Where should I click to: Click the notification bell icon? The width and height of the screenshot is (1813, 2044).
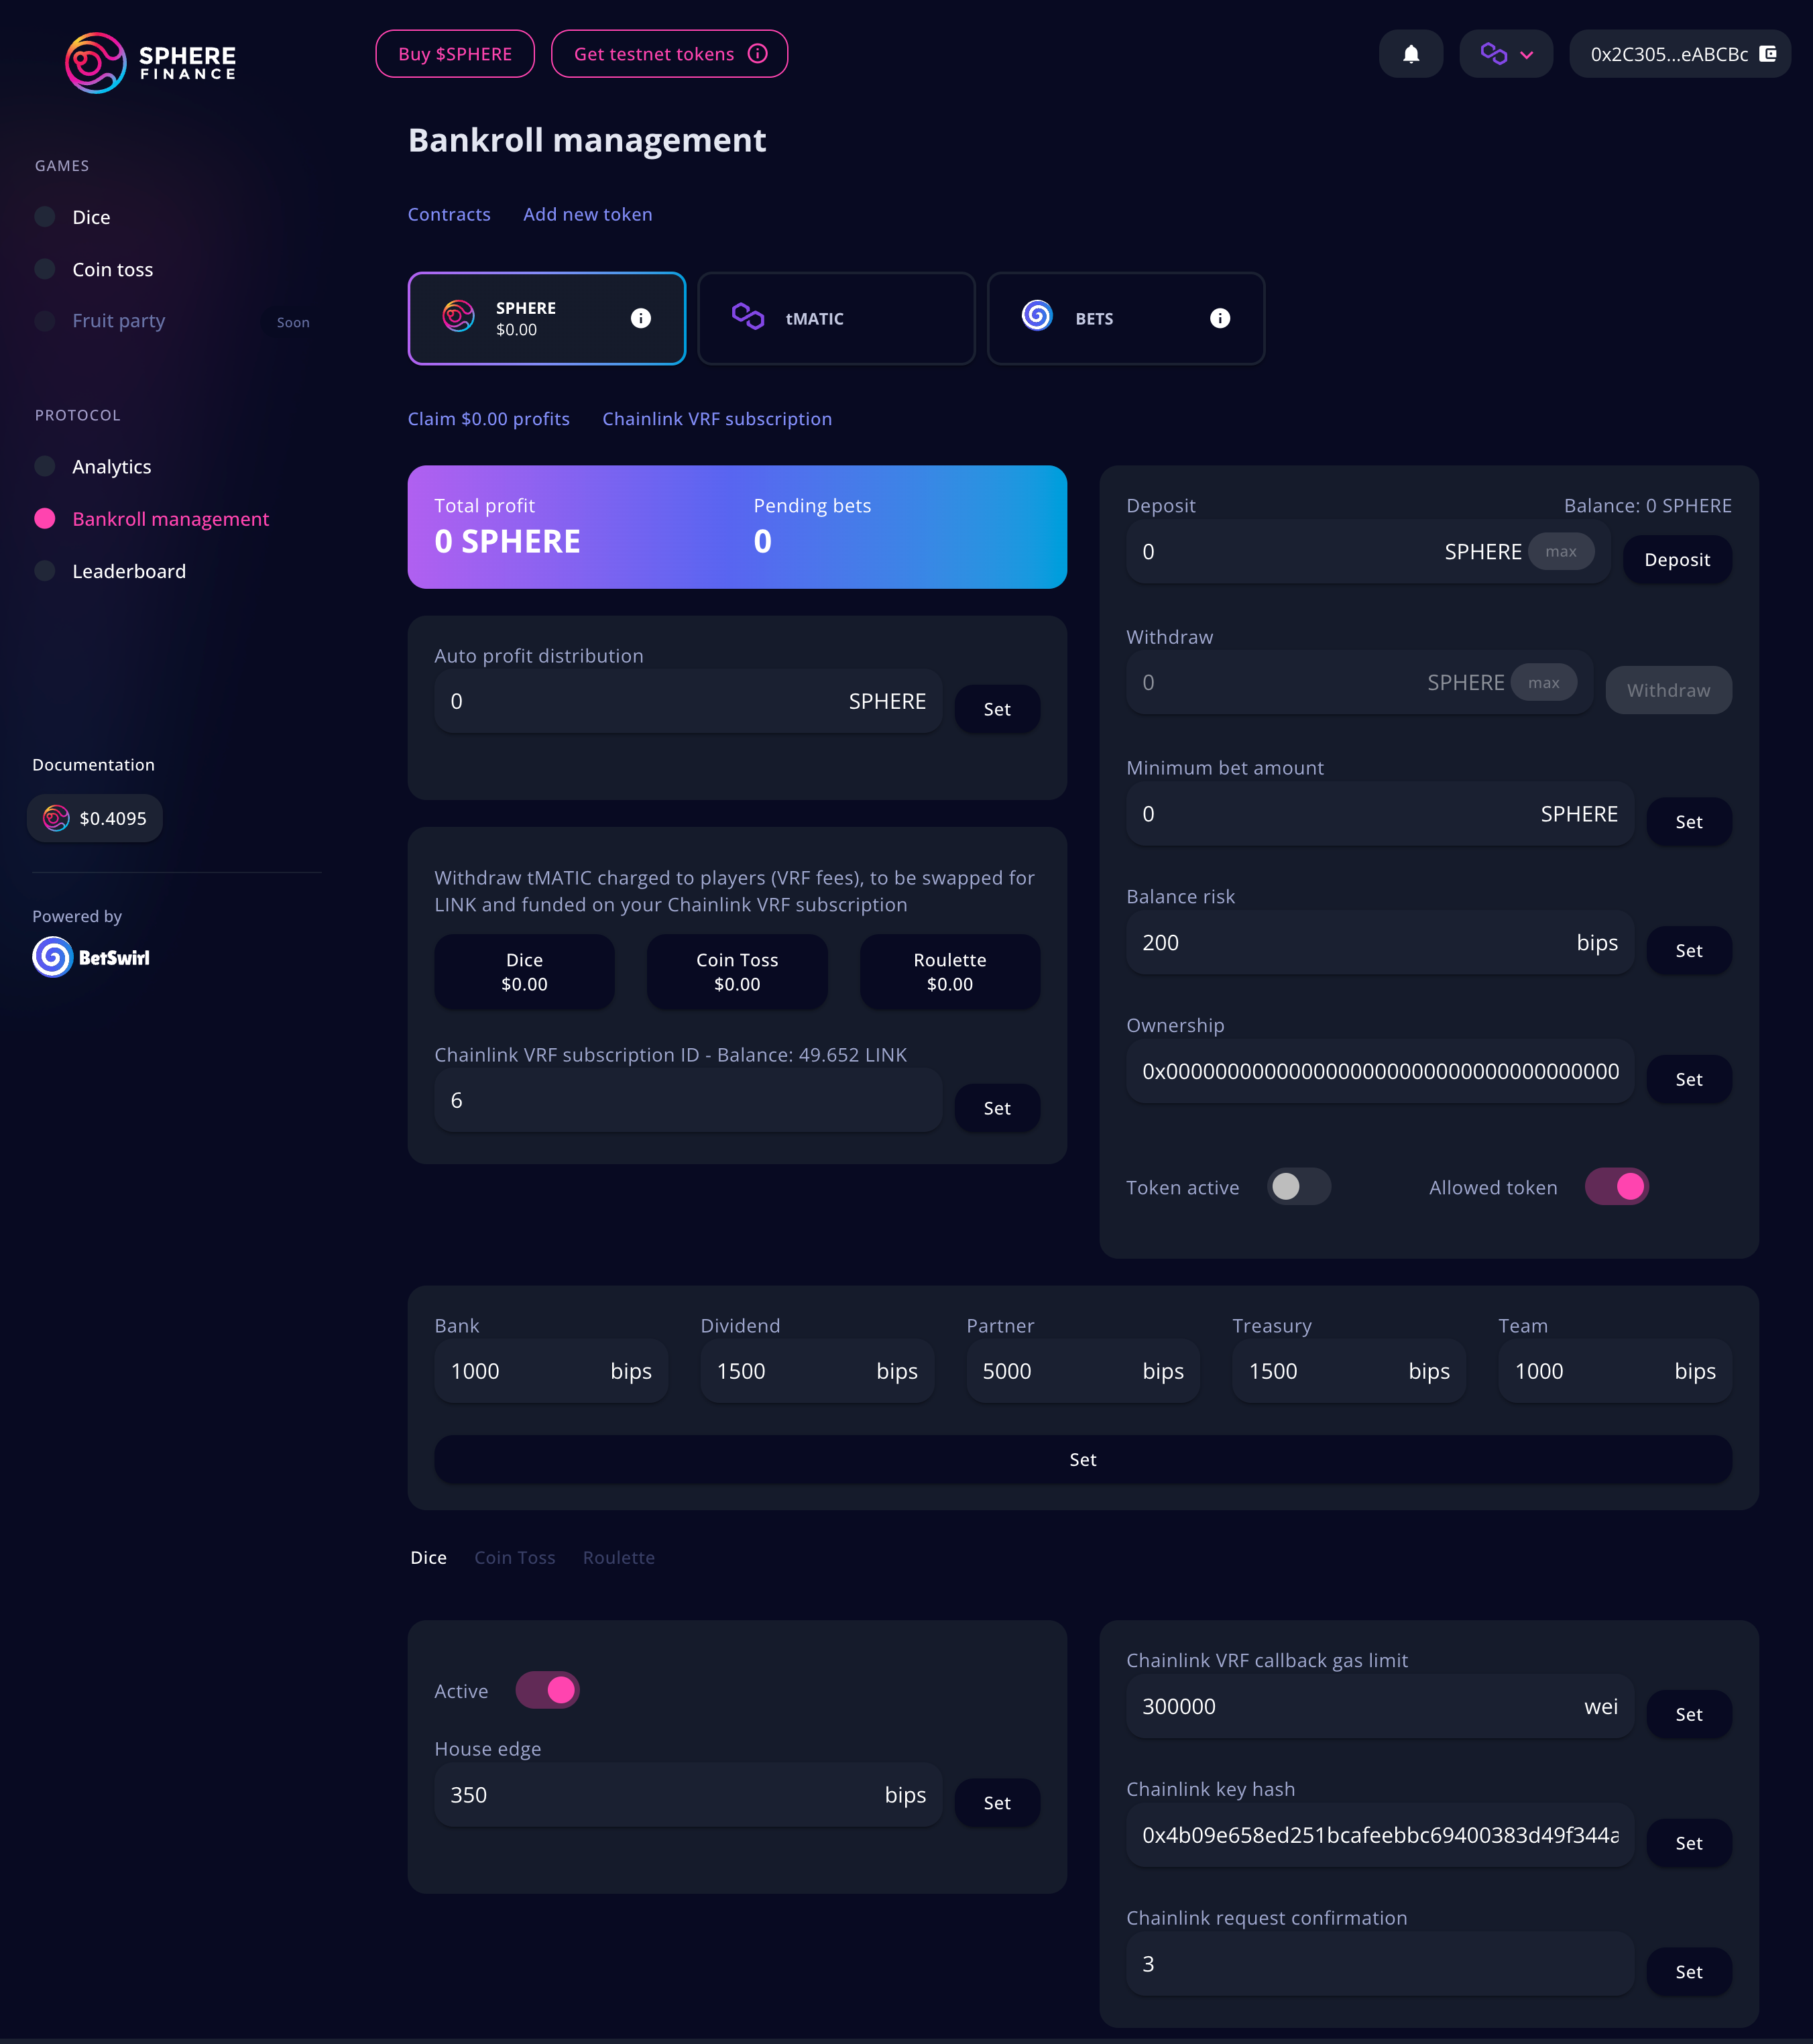pos(1412,52)
